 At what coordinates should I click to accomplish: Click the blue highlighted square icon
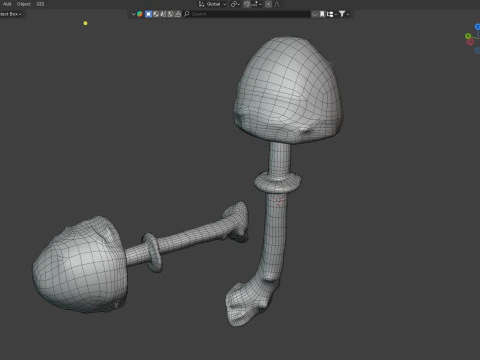[148, 14]
